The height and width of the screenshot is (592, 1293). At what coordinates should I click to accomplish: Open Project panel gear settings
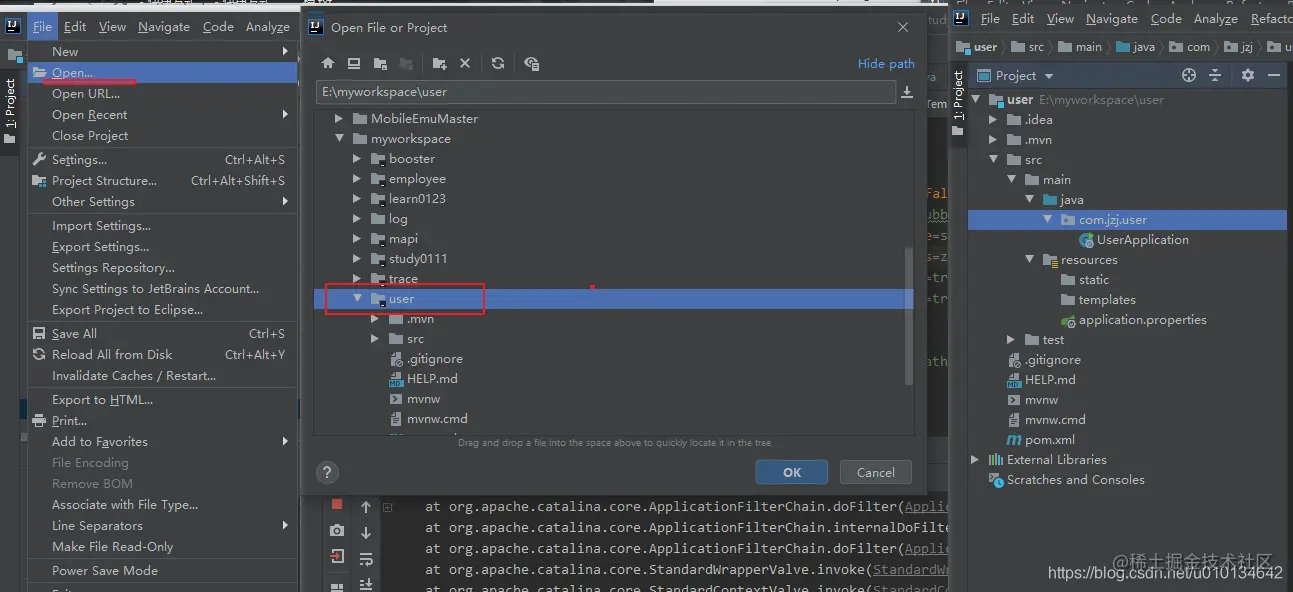(x=1248, y=75)
